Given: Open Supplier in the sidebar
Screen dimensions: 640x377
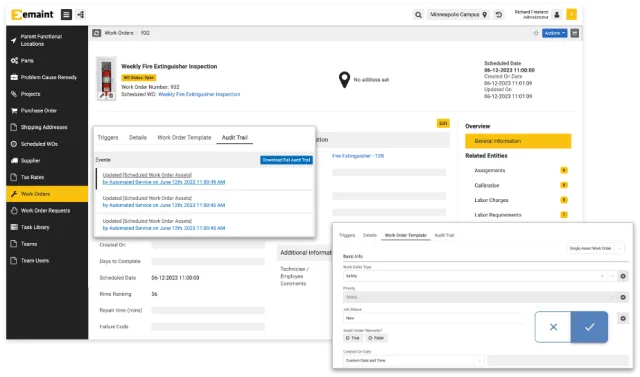Looking at the screenshot, I should 47,161.
